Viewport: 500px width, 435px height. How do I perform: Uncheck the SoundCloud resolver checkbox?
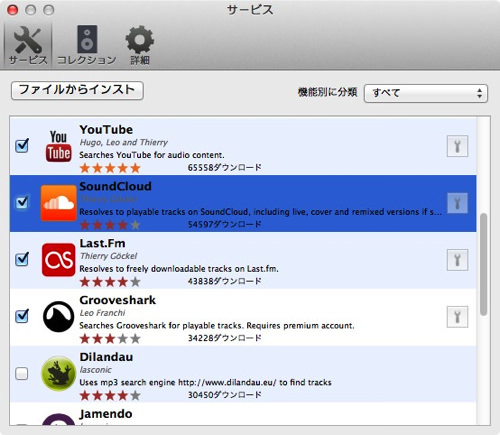22,202
